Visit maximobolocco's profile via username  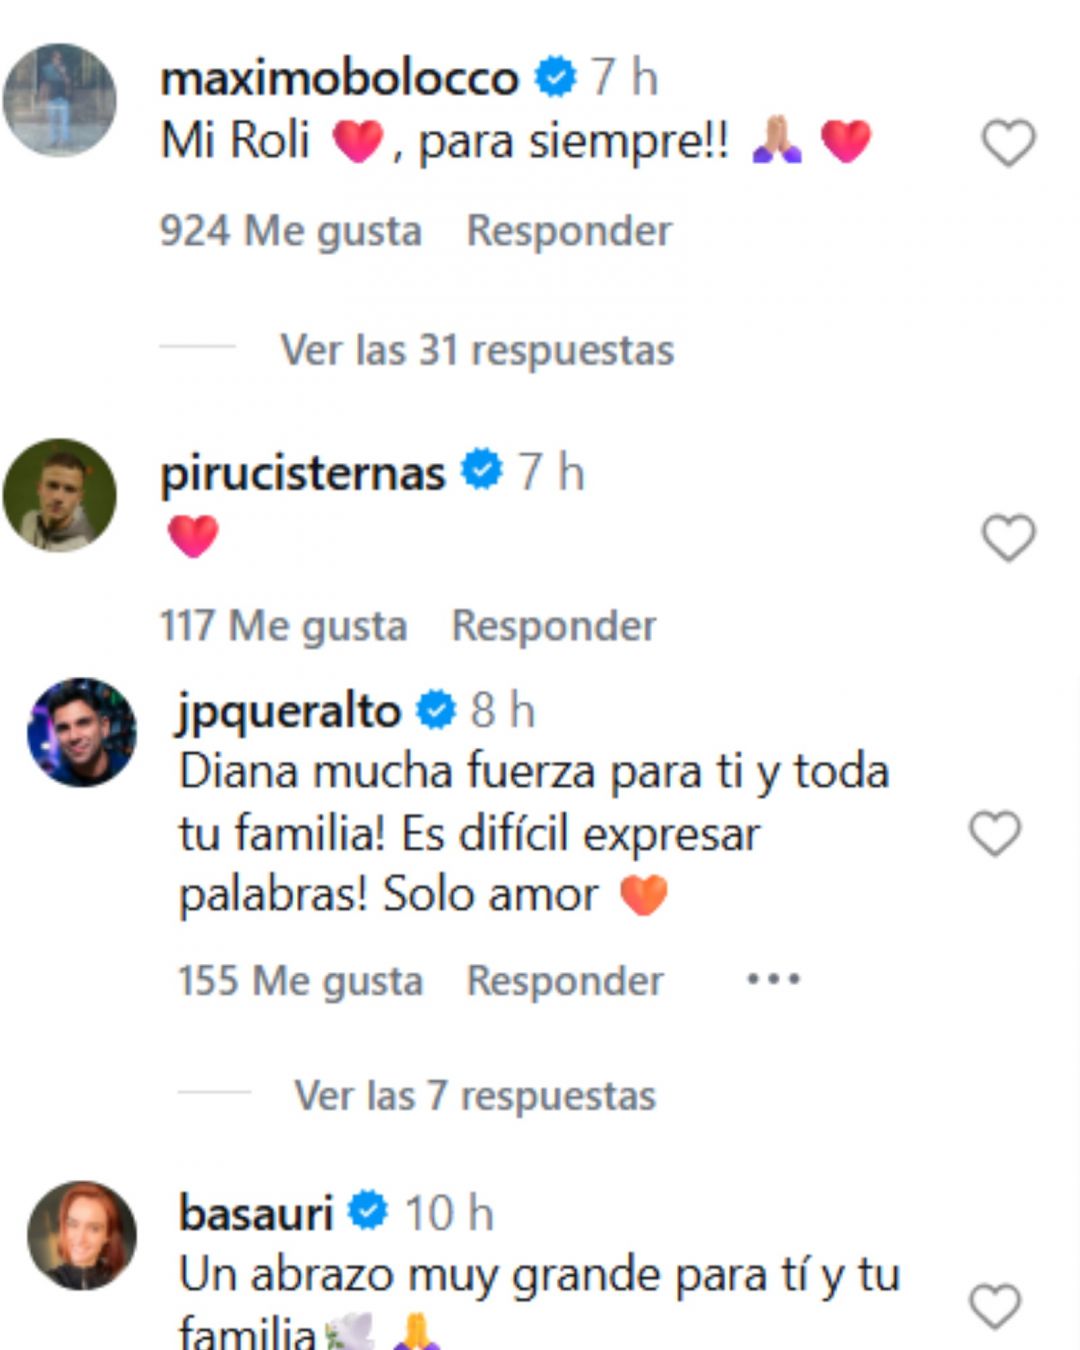[340, 78]
